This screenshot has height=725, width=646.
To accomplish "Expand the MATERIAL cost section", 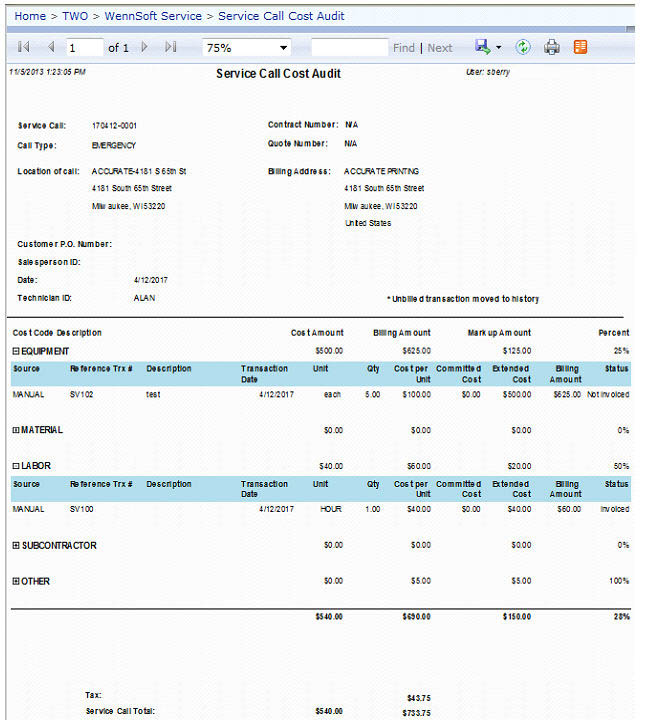I will pos(16,430).
